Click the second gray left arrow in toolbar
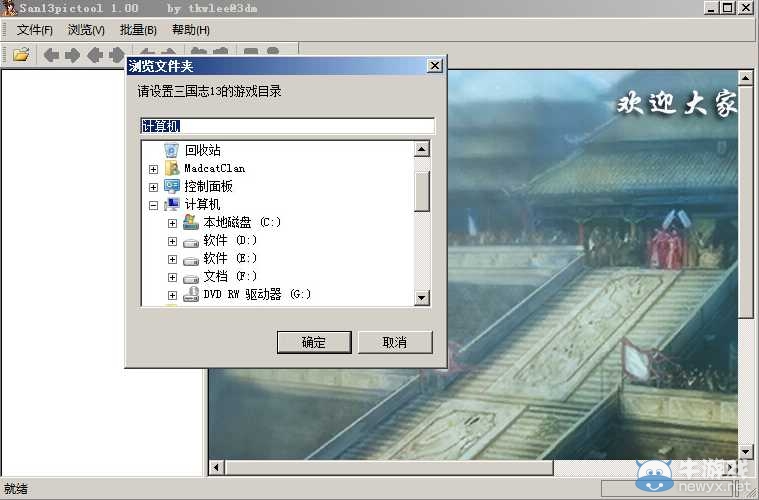 (x=95, y=55)
